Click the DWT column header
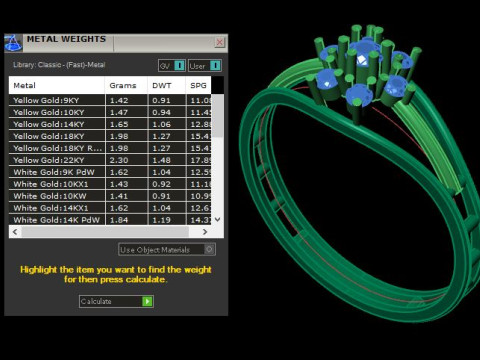 (x=166, y=85)
